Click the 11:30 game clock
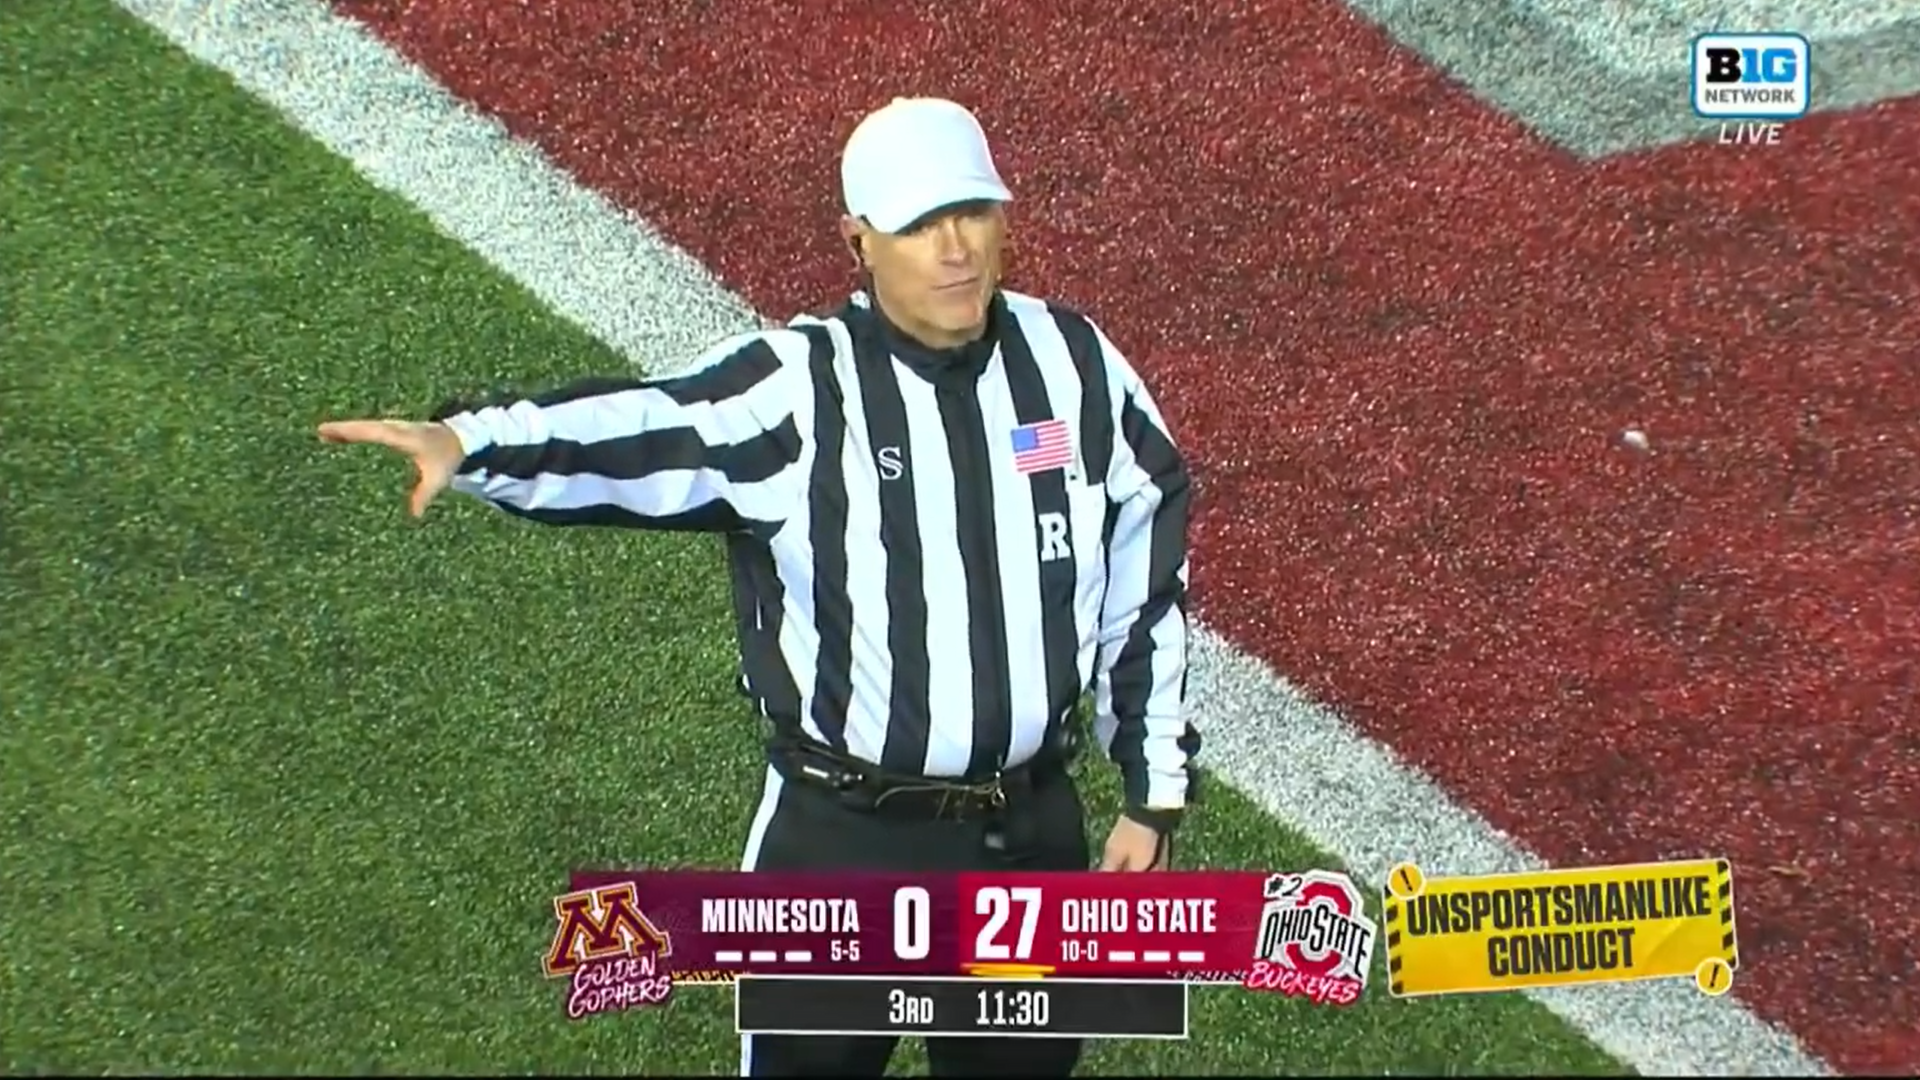1920x1080 pixels. [1012, 1009]
